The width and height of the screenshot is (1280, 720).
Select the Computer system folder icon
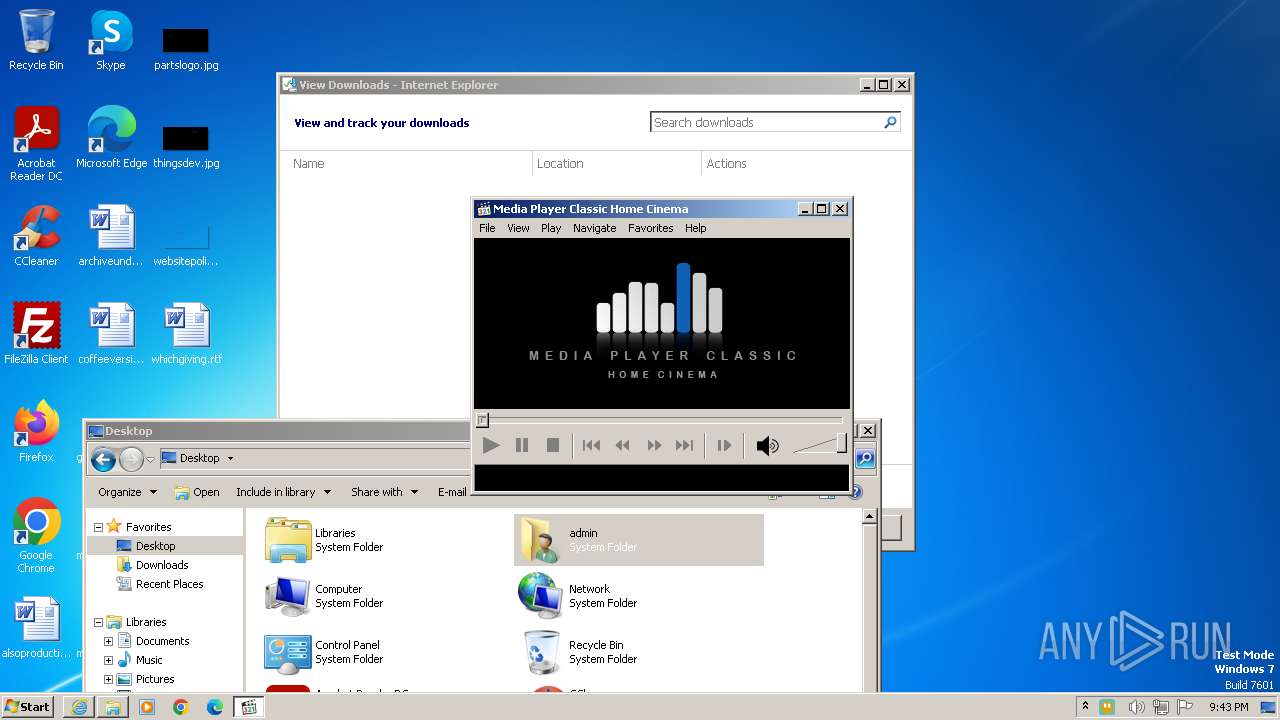[288, 596]
